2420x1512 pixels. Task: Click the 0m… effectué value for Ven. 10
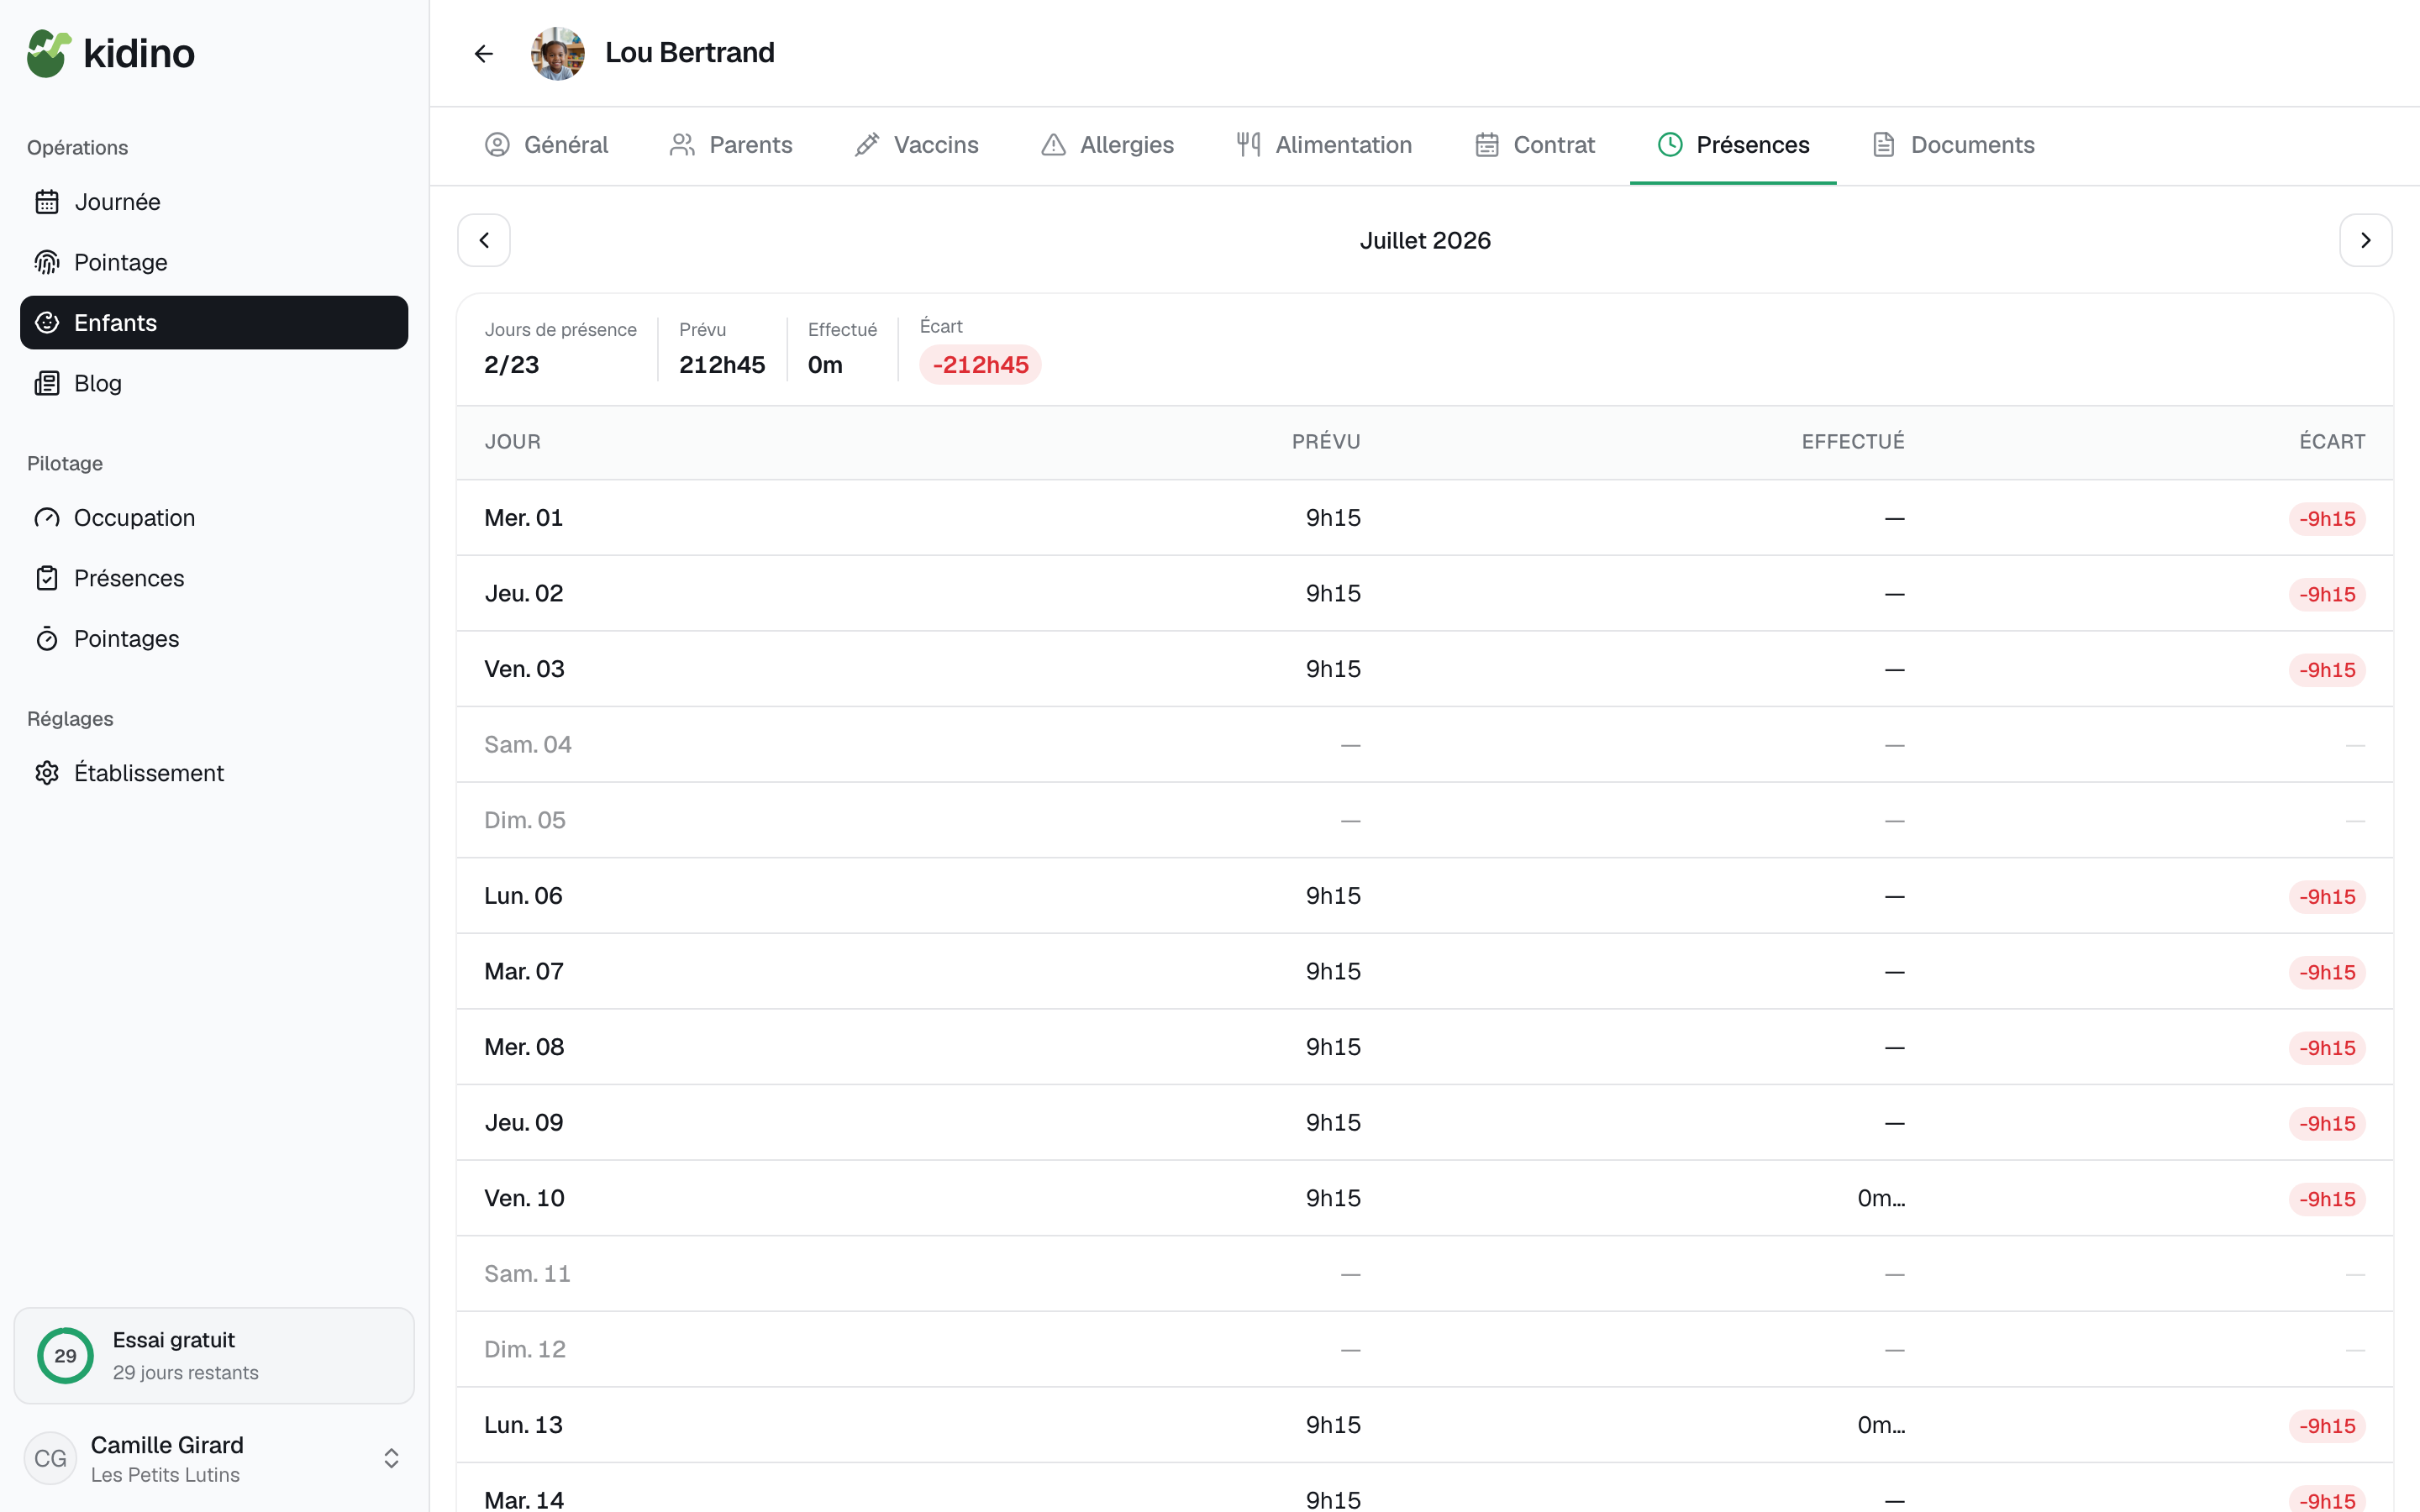(x=1881, y=1198)
